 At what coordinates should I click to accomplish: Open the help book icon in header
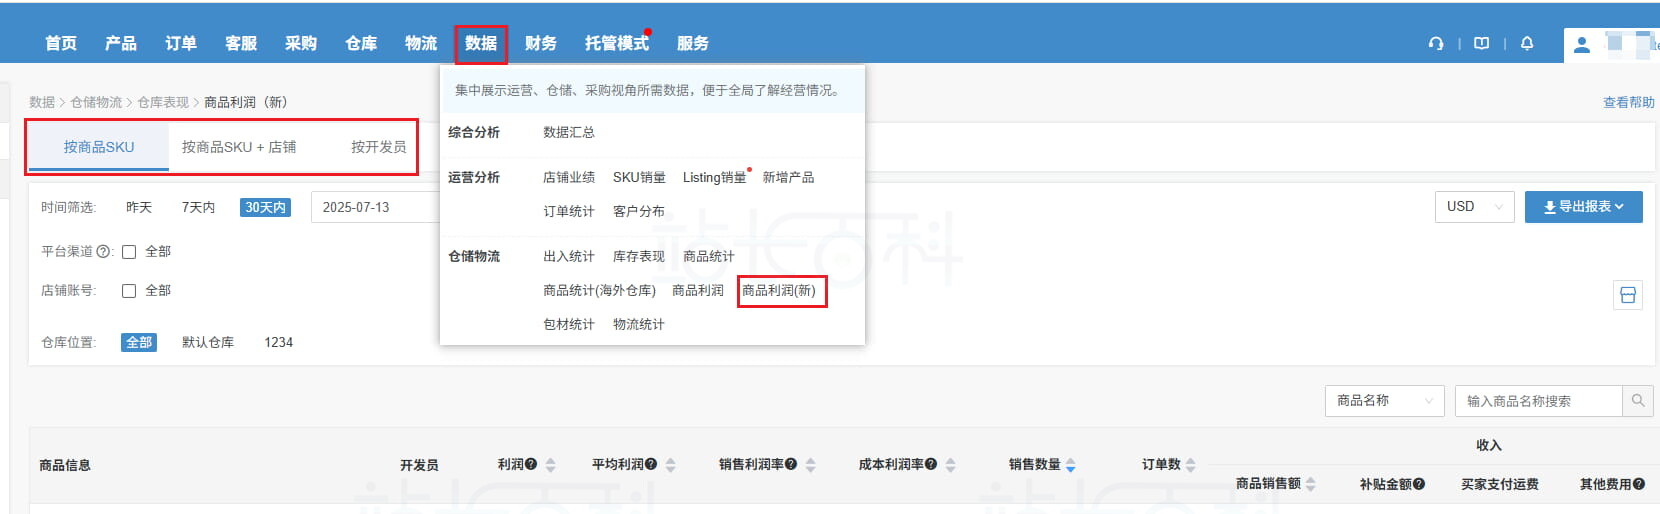(1482, 43)
